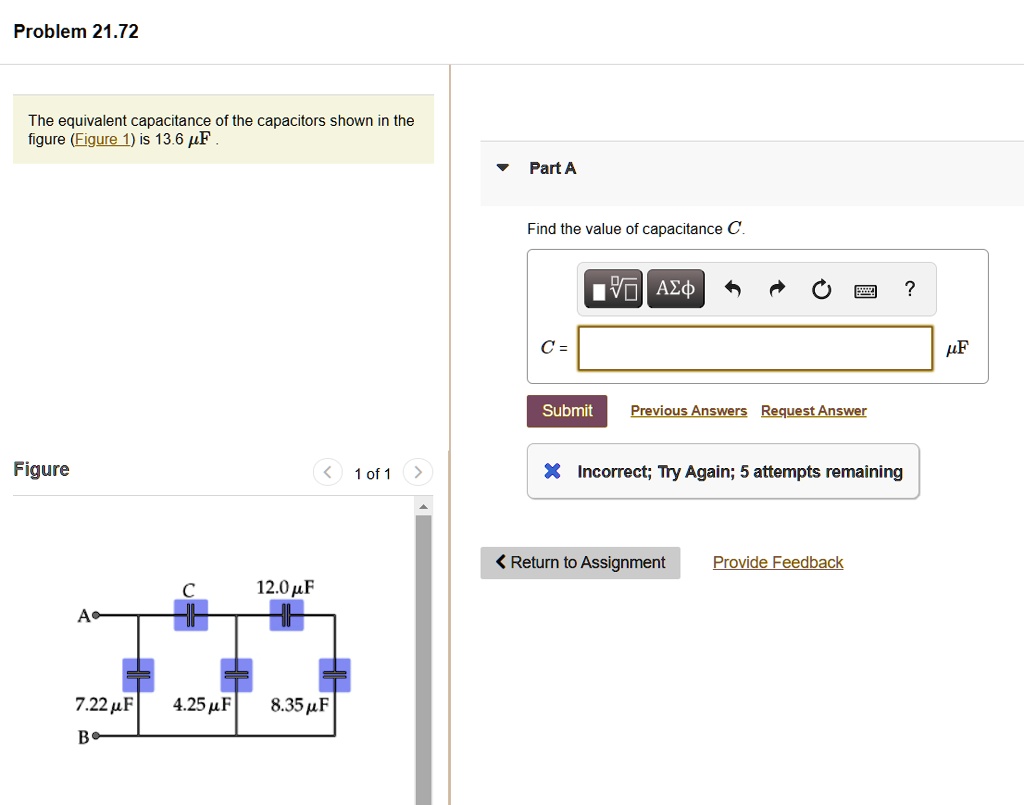
Task: Collapse the Part A section
Action: pyautogui.click(x=501, y=168)
